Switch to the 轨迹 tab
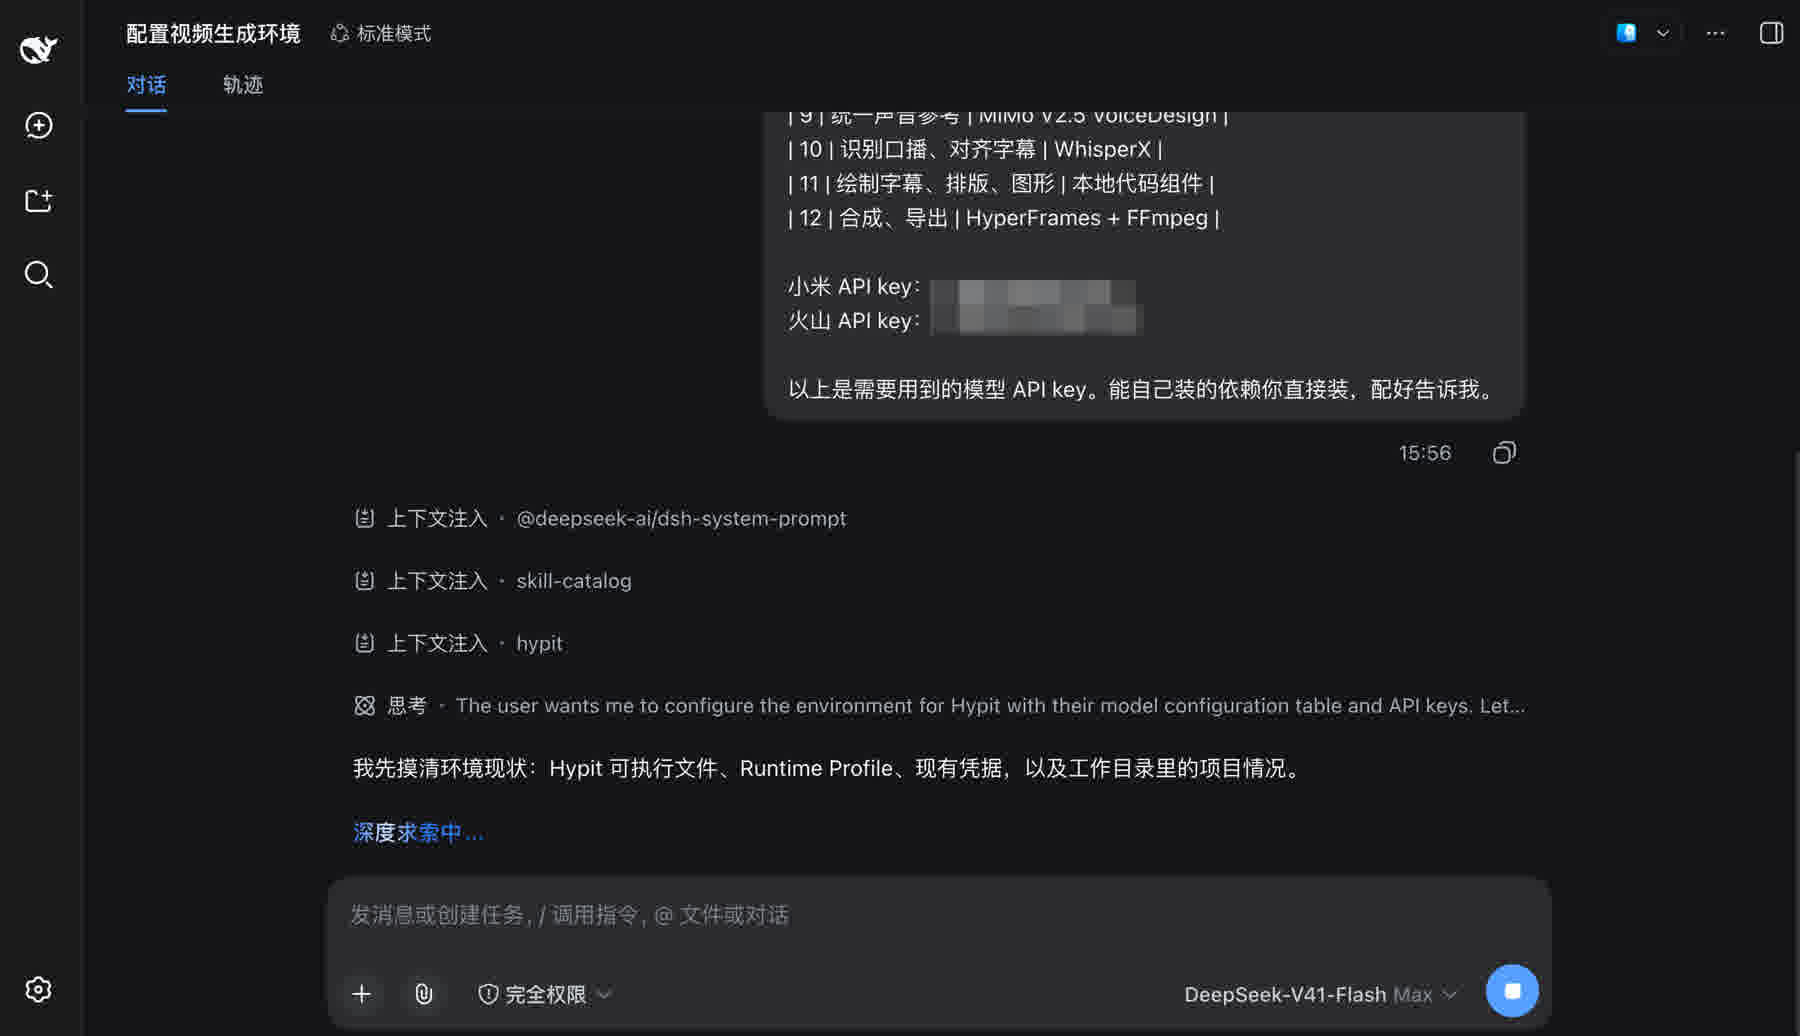Screen dimensions: 1800x1036 243,85
